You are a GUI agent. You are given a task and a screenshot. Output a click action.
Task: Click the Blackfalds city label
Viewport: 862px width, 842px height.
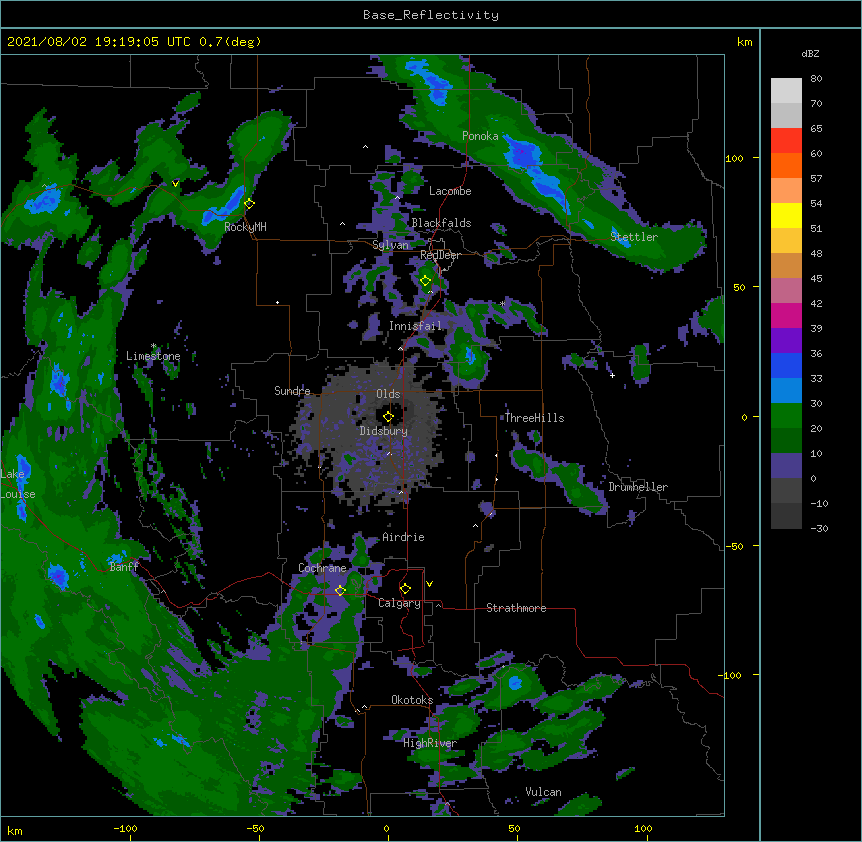tap(441, 223)
